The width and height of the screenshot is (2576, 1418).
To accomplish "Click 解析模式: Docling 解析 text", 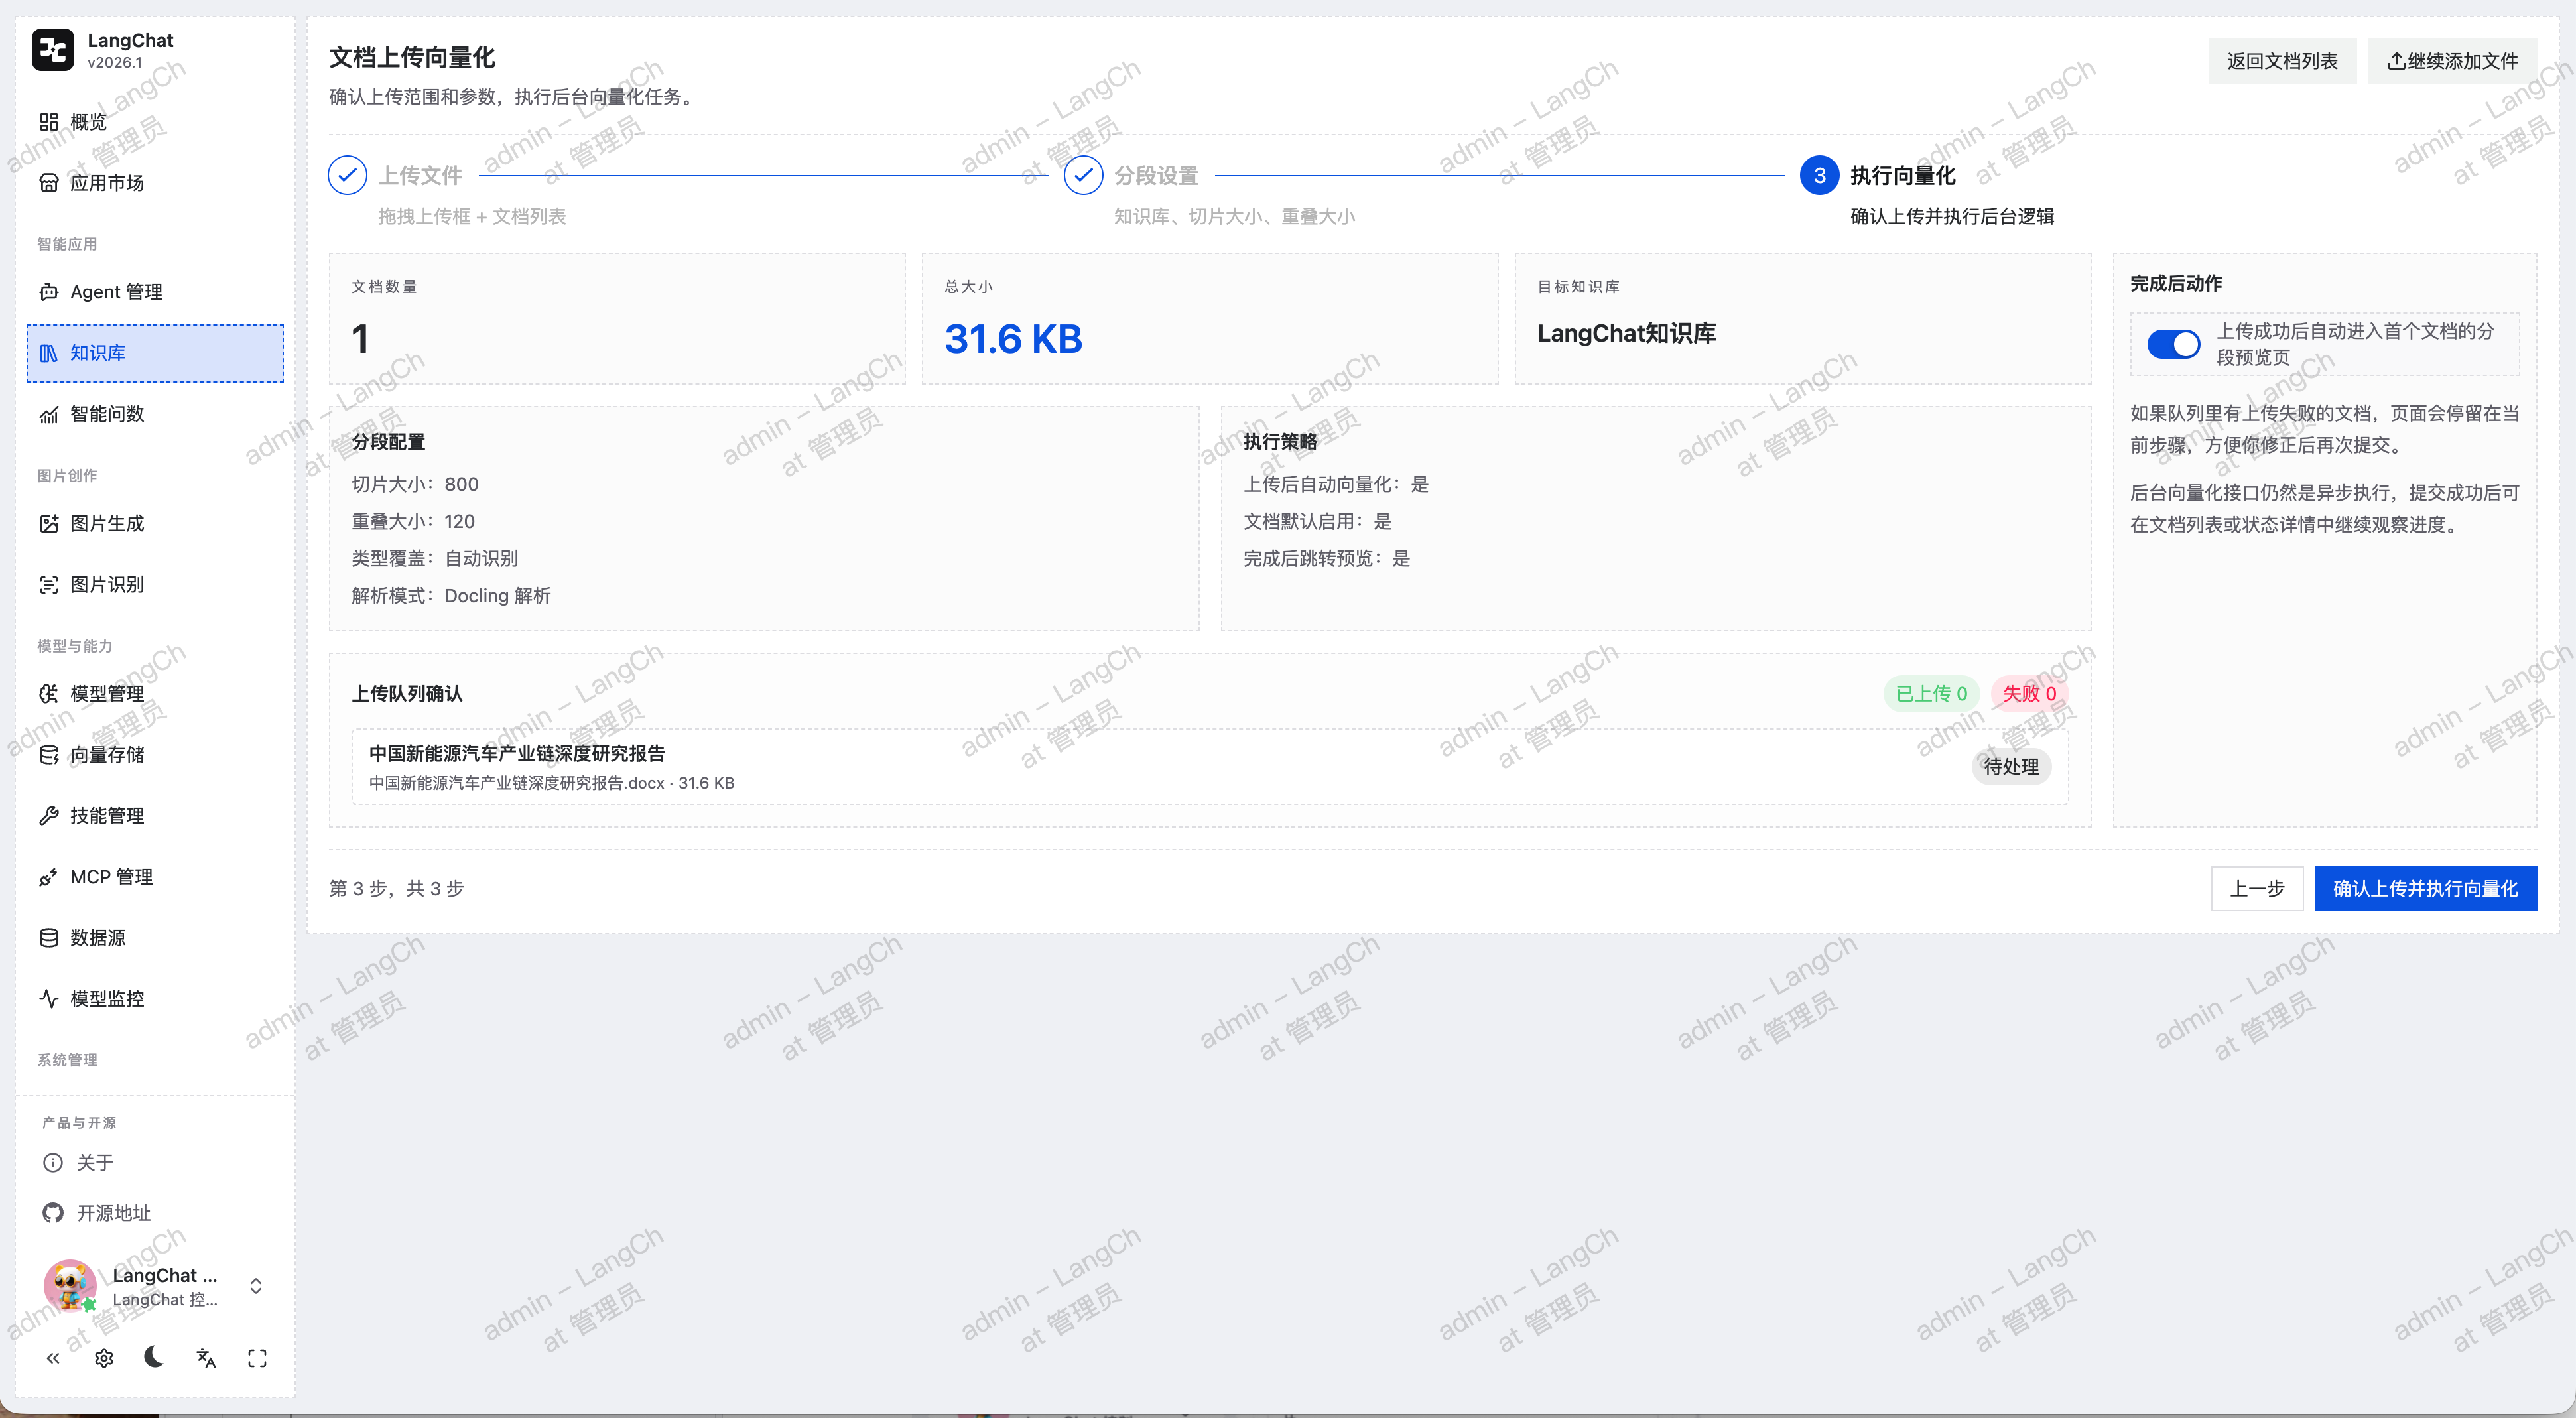I will tap(451, 596).
